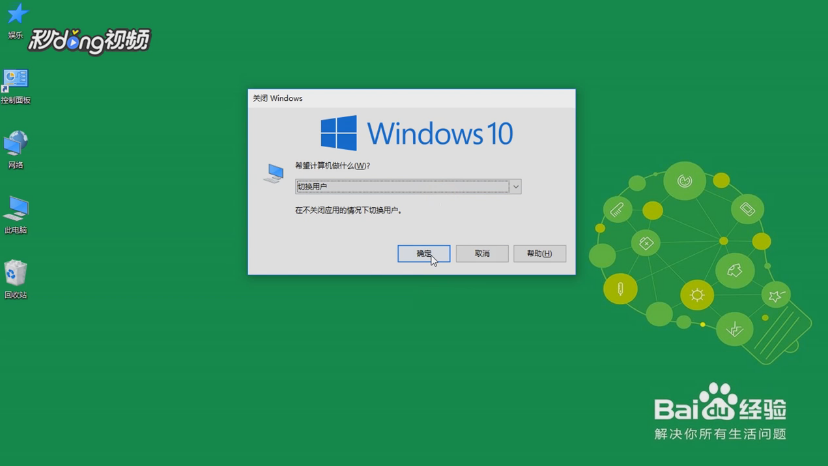Click the 希望计算机做什么(W)? label
828x466 pixels.
click(333, 166)
